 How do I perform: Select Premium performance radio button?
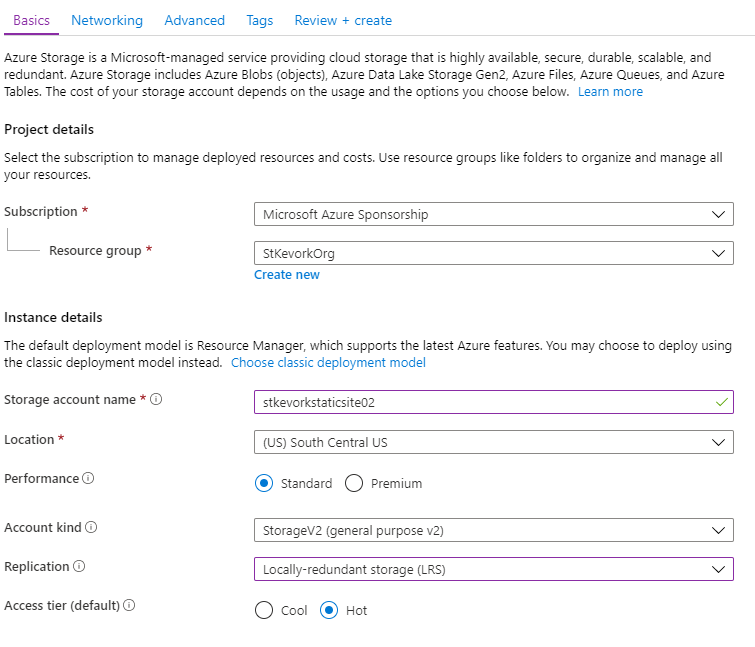pyautogui.click(x=354, y=483)
